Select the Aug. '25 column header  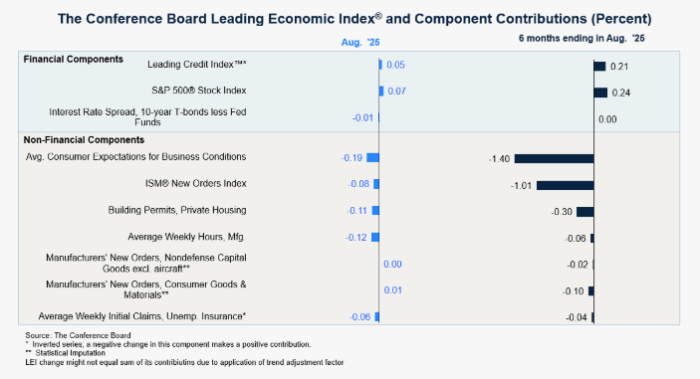pyautogui.click(x=360, y=42)
